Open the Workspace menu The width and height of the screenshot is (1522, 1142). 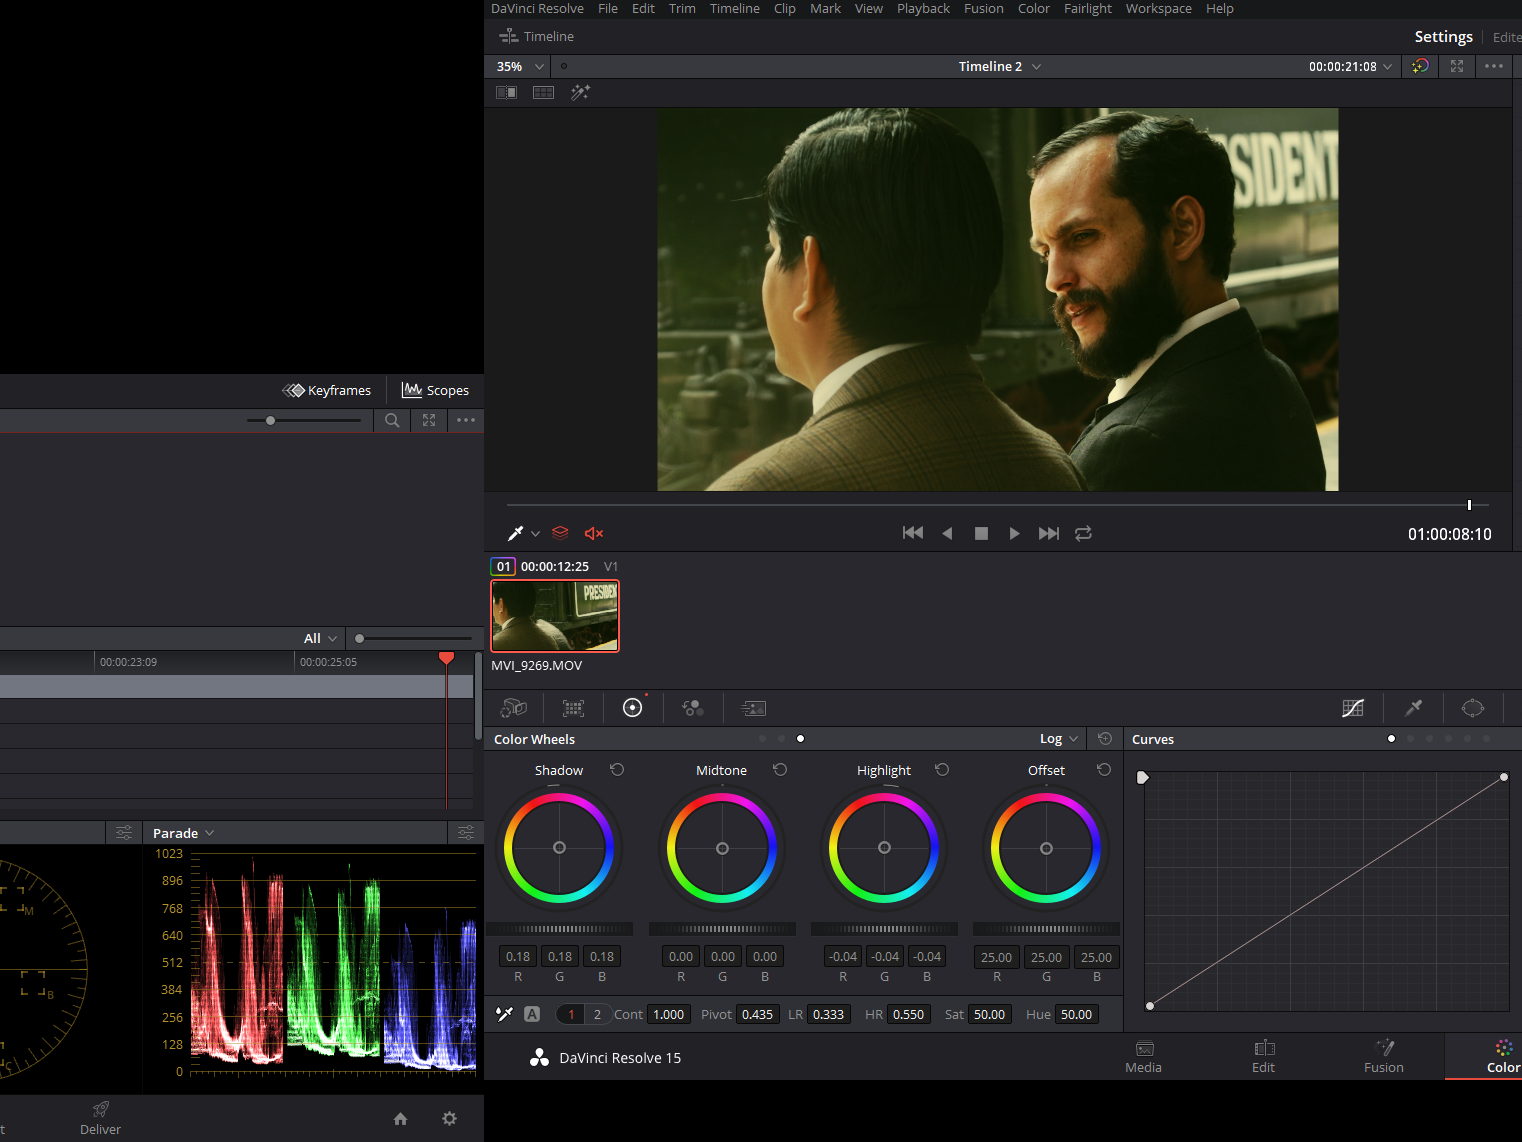pos(1159,8)
